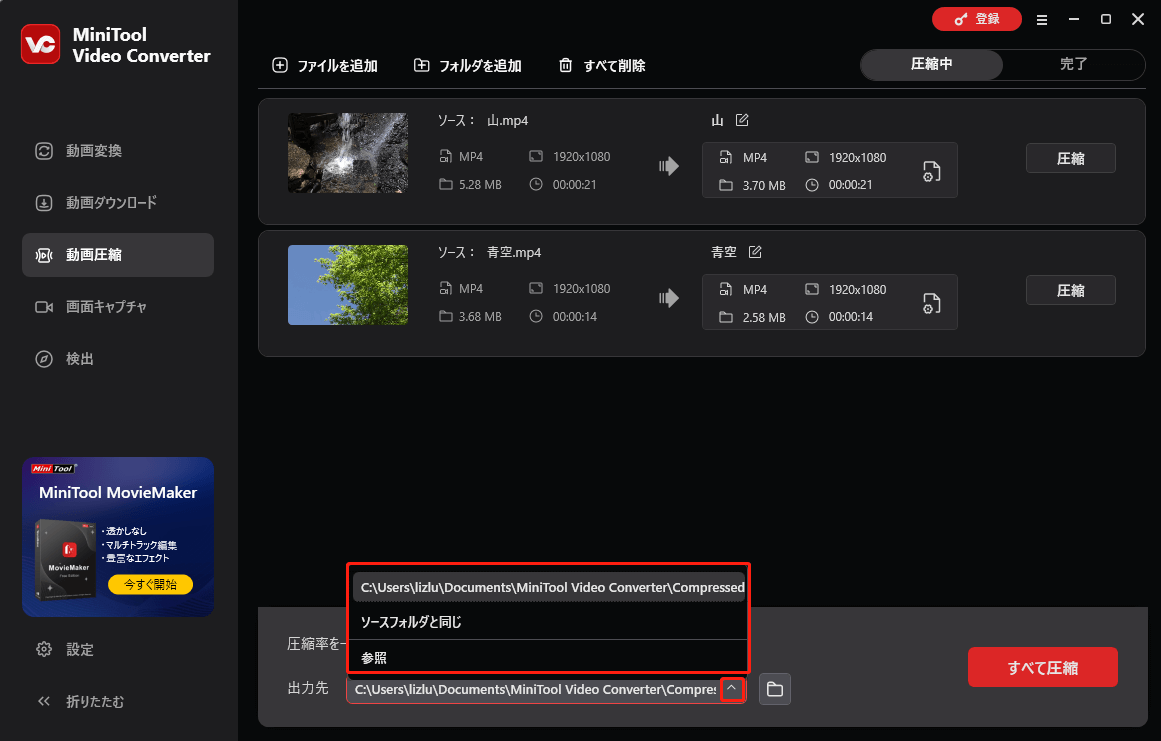Screen dimensions: 1161x741
Task: Click the tree thumbnail for 青空.mp4
Action: [348, 285]
